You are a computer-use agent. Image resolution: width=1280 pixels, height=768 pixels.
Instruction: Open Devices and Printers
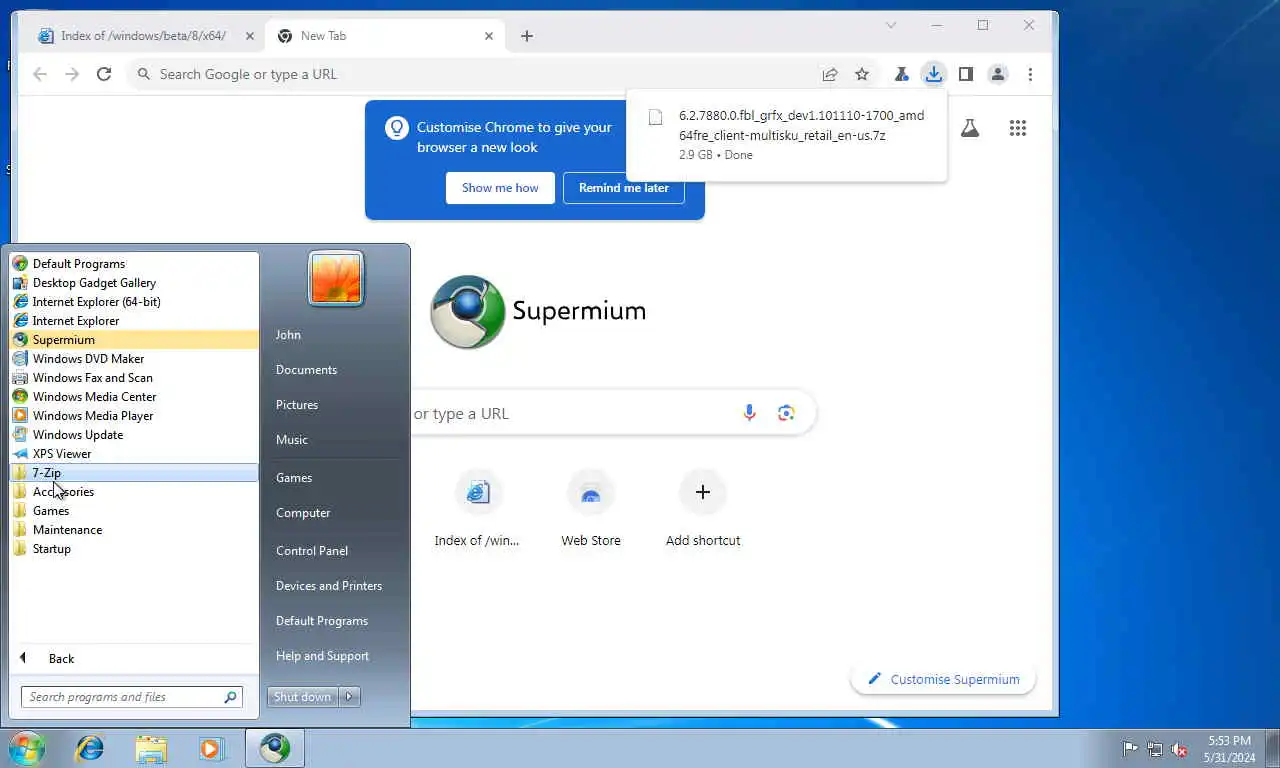coord(329,586)
